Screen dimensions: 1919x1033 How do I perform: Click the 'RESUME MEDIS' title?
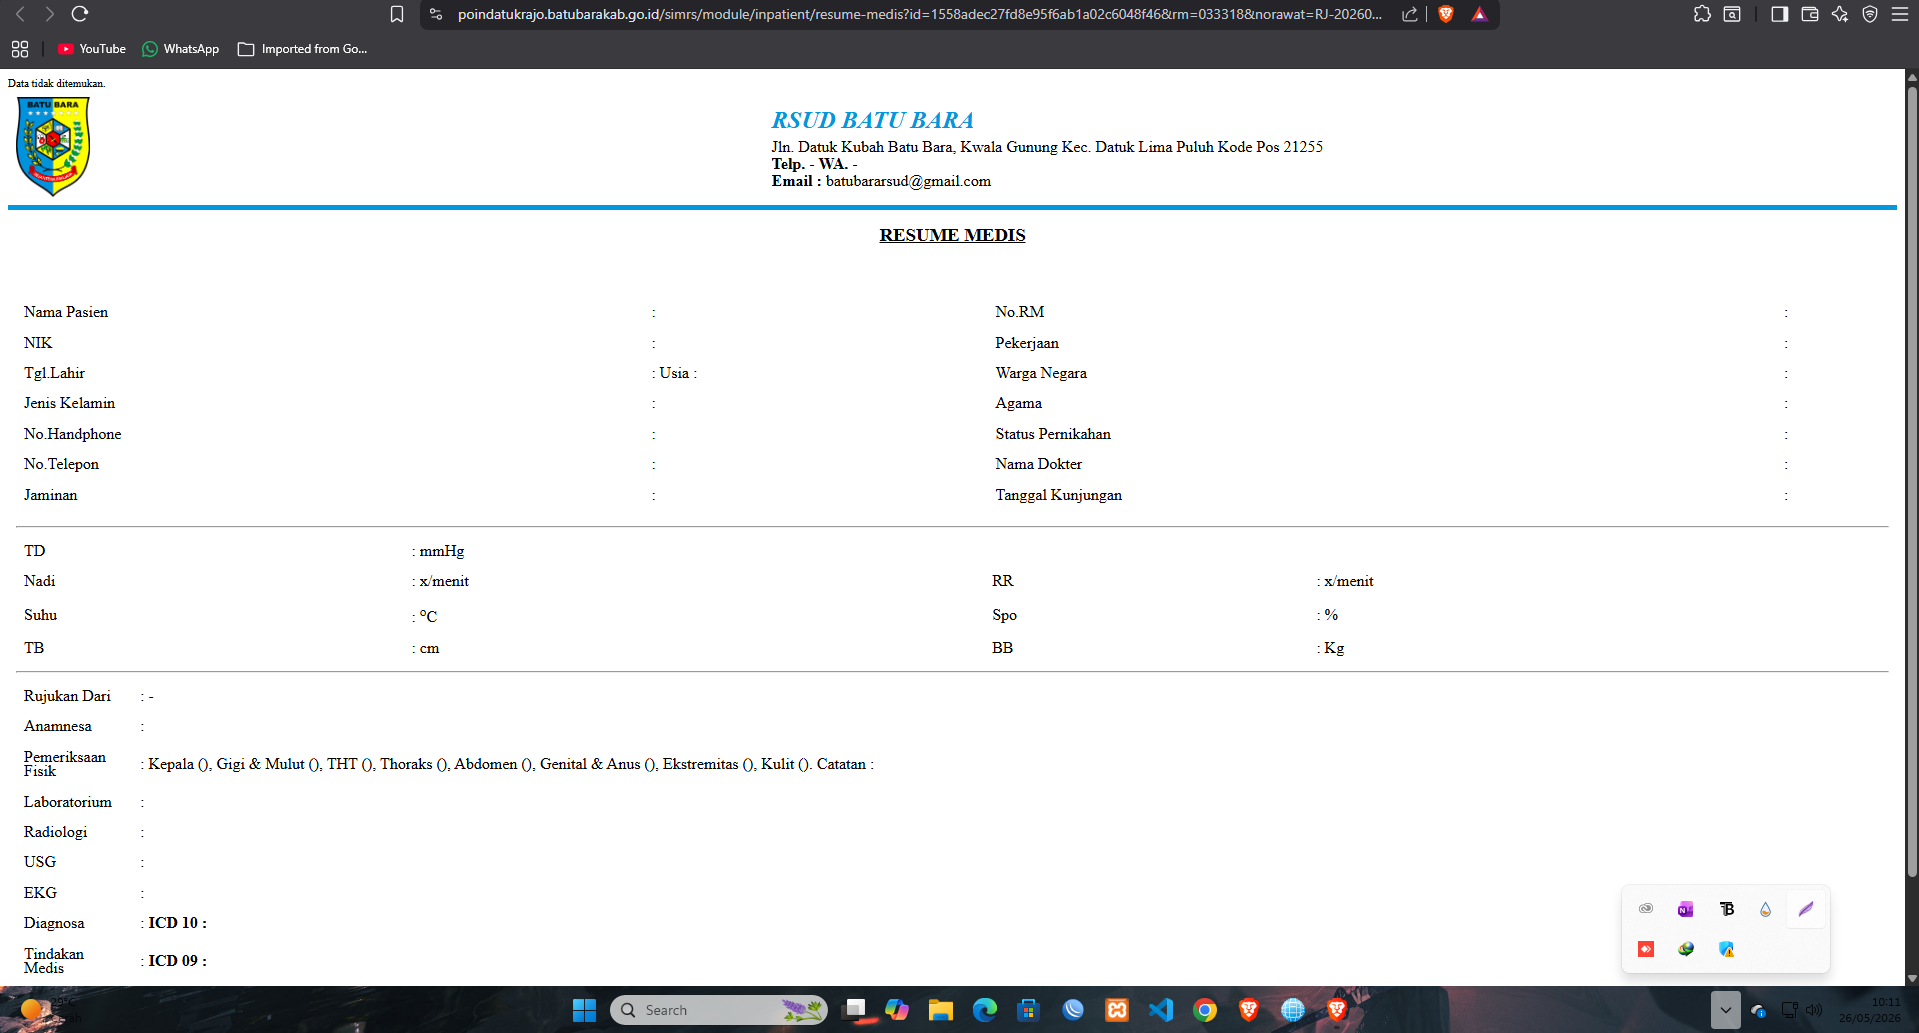click(x=952, y=235)
